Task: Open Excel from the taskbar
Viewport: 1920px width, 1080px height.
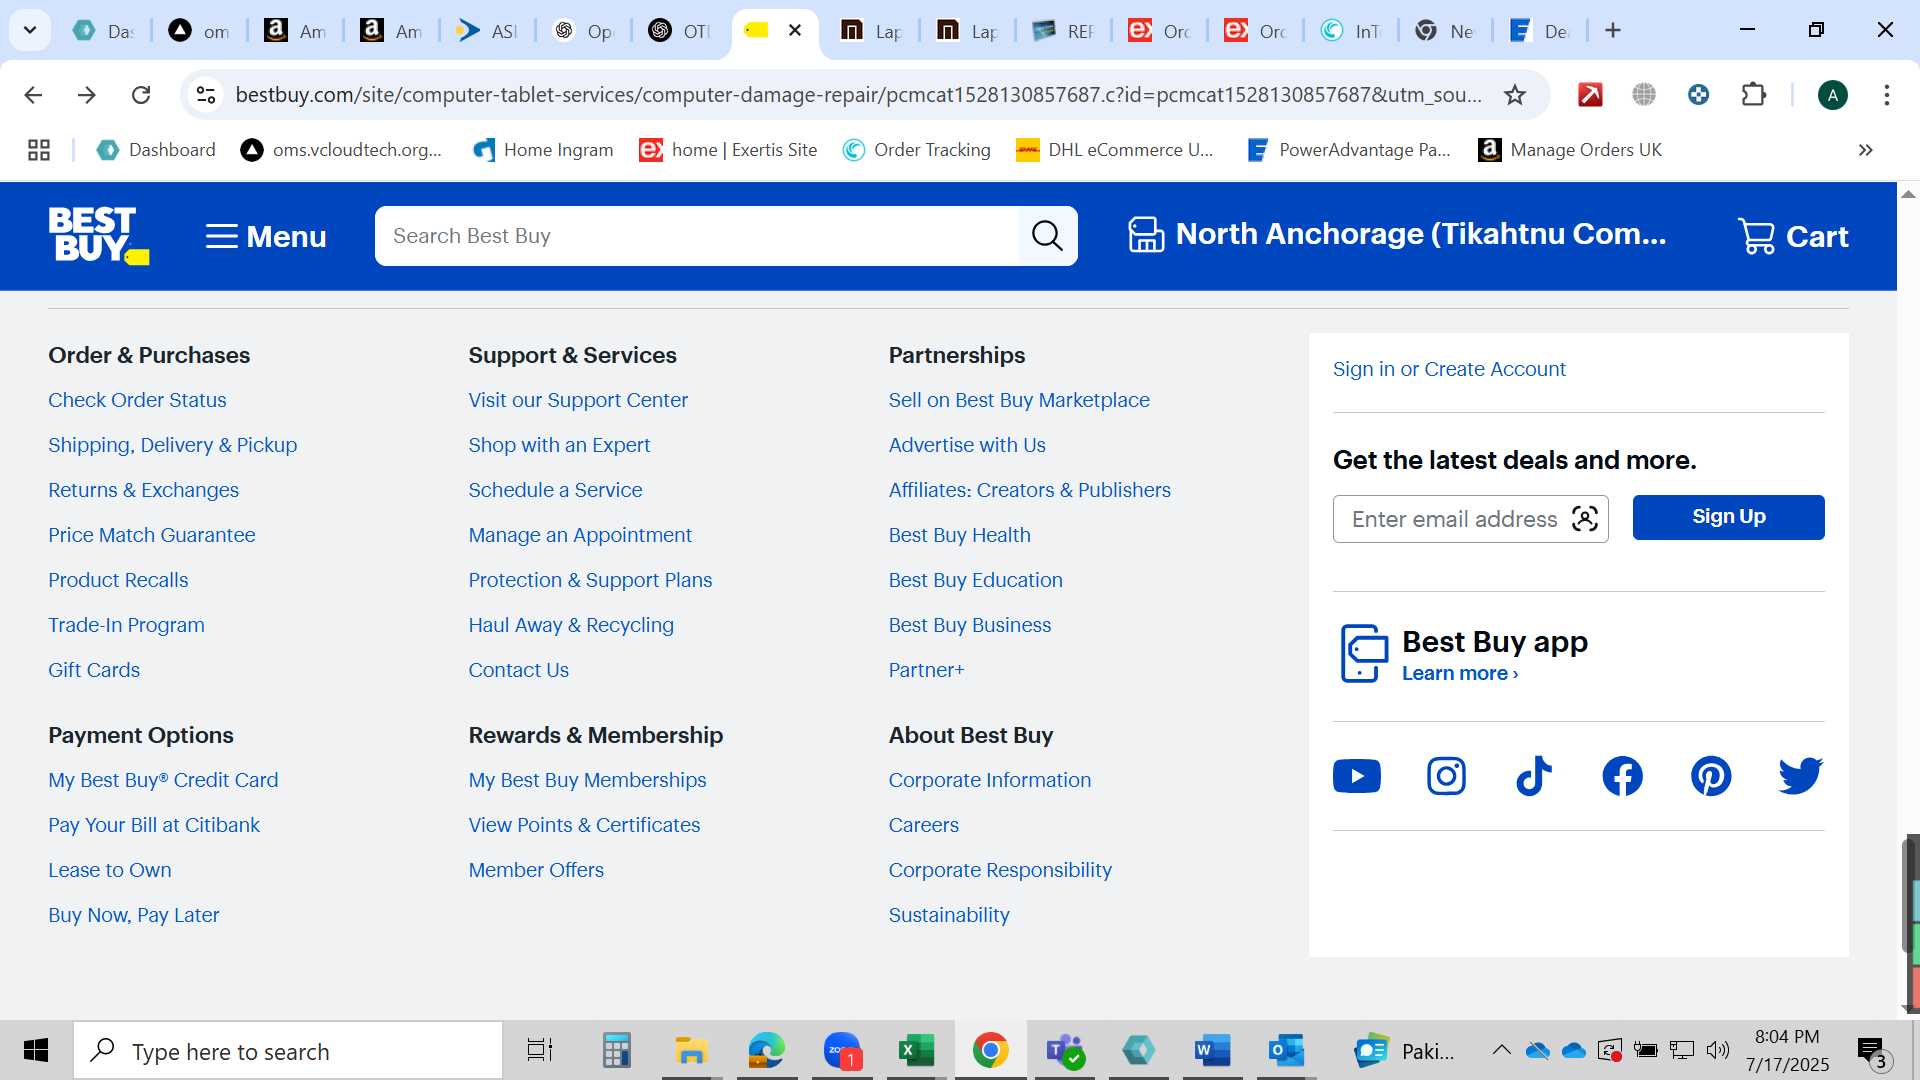Action: (915, 1051)
